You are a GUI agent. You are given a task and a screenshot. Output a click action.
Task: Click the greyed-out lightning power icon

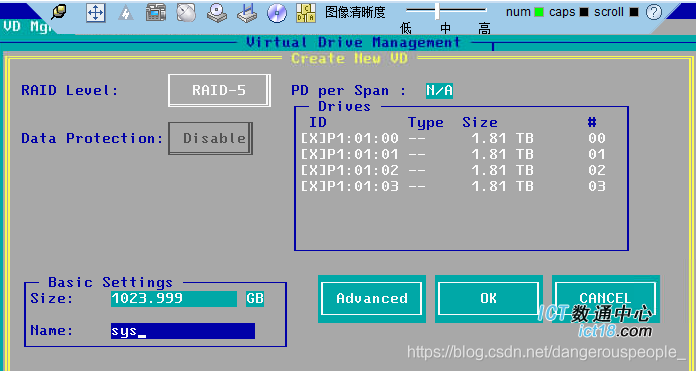coord(126,13)
